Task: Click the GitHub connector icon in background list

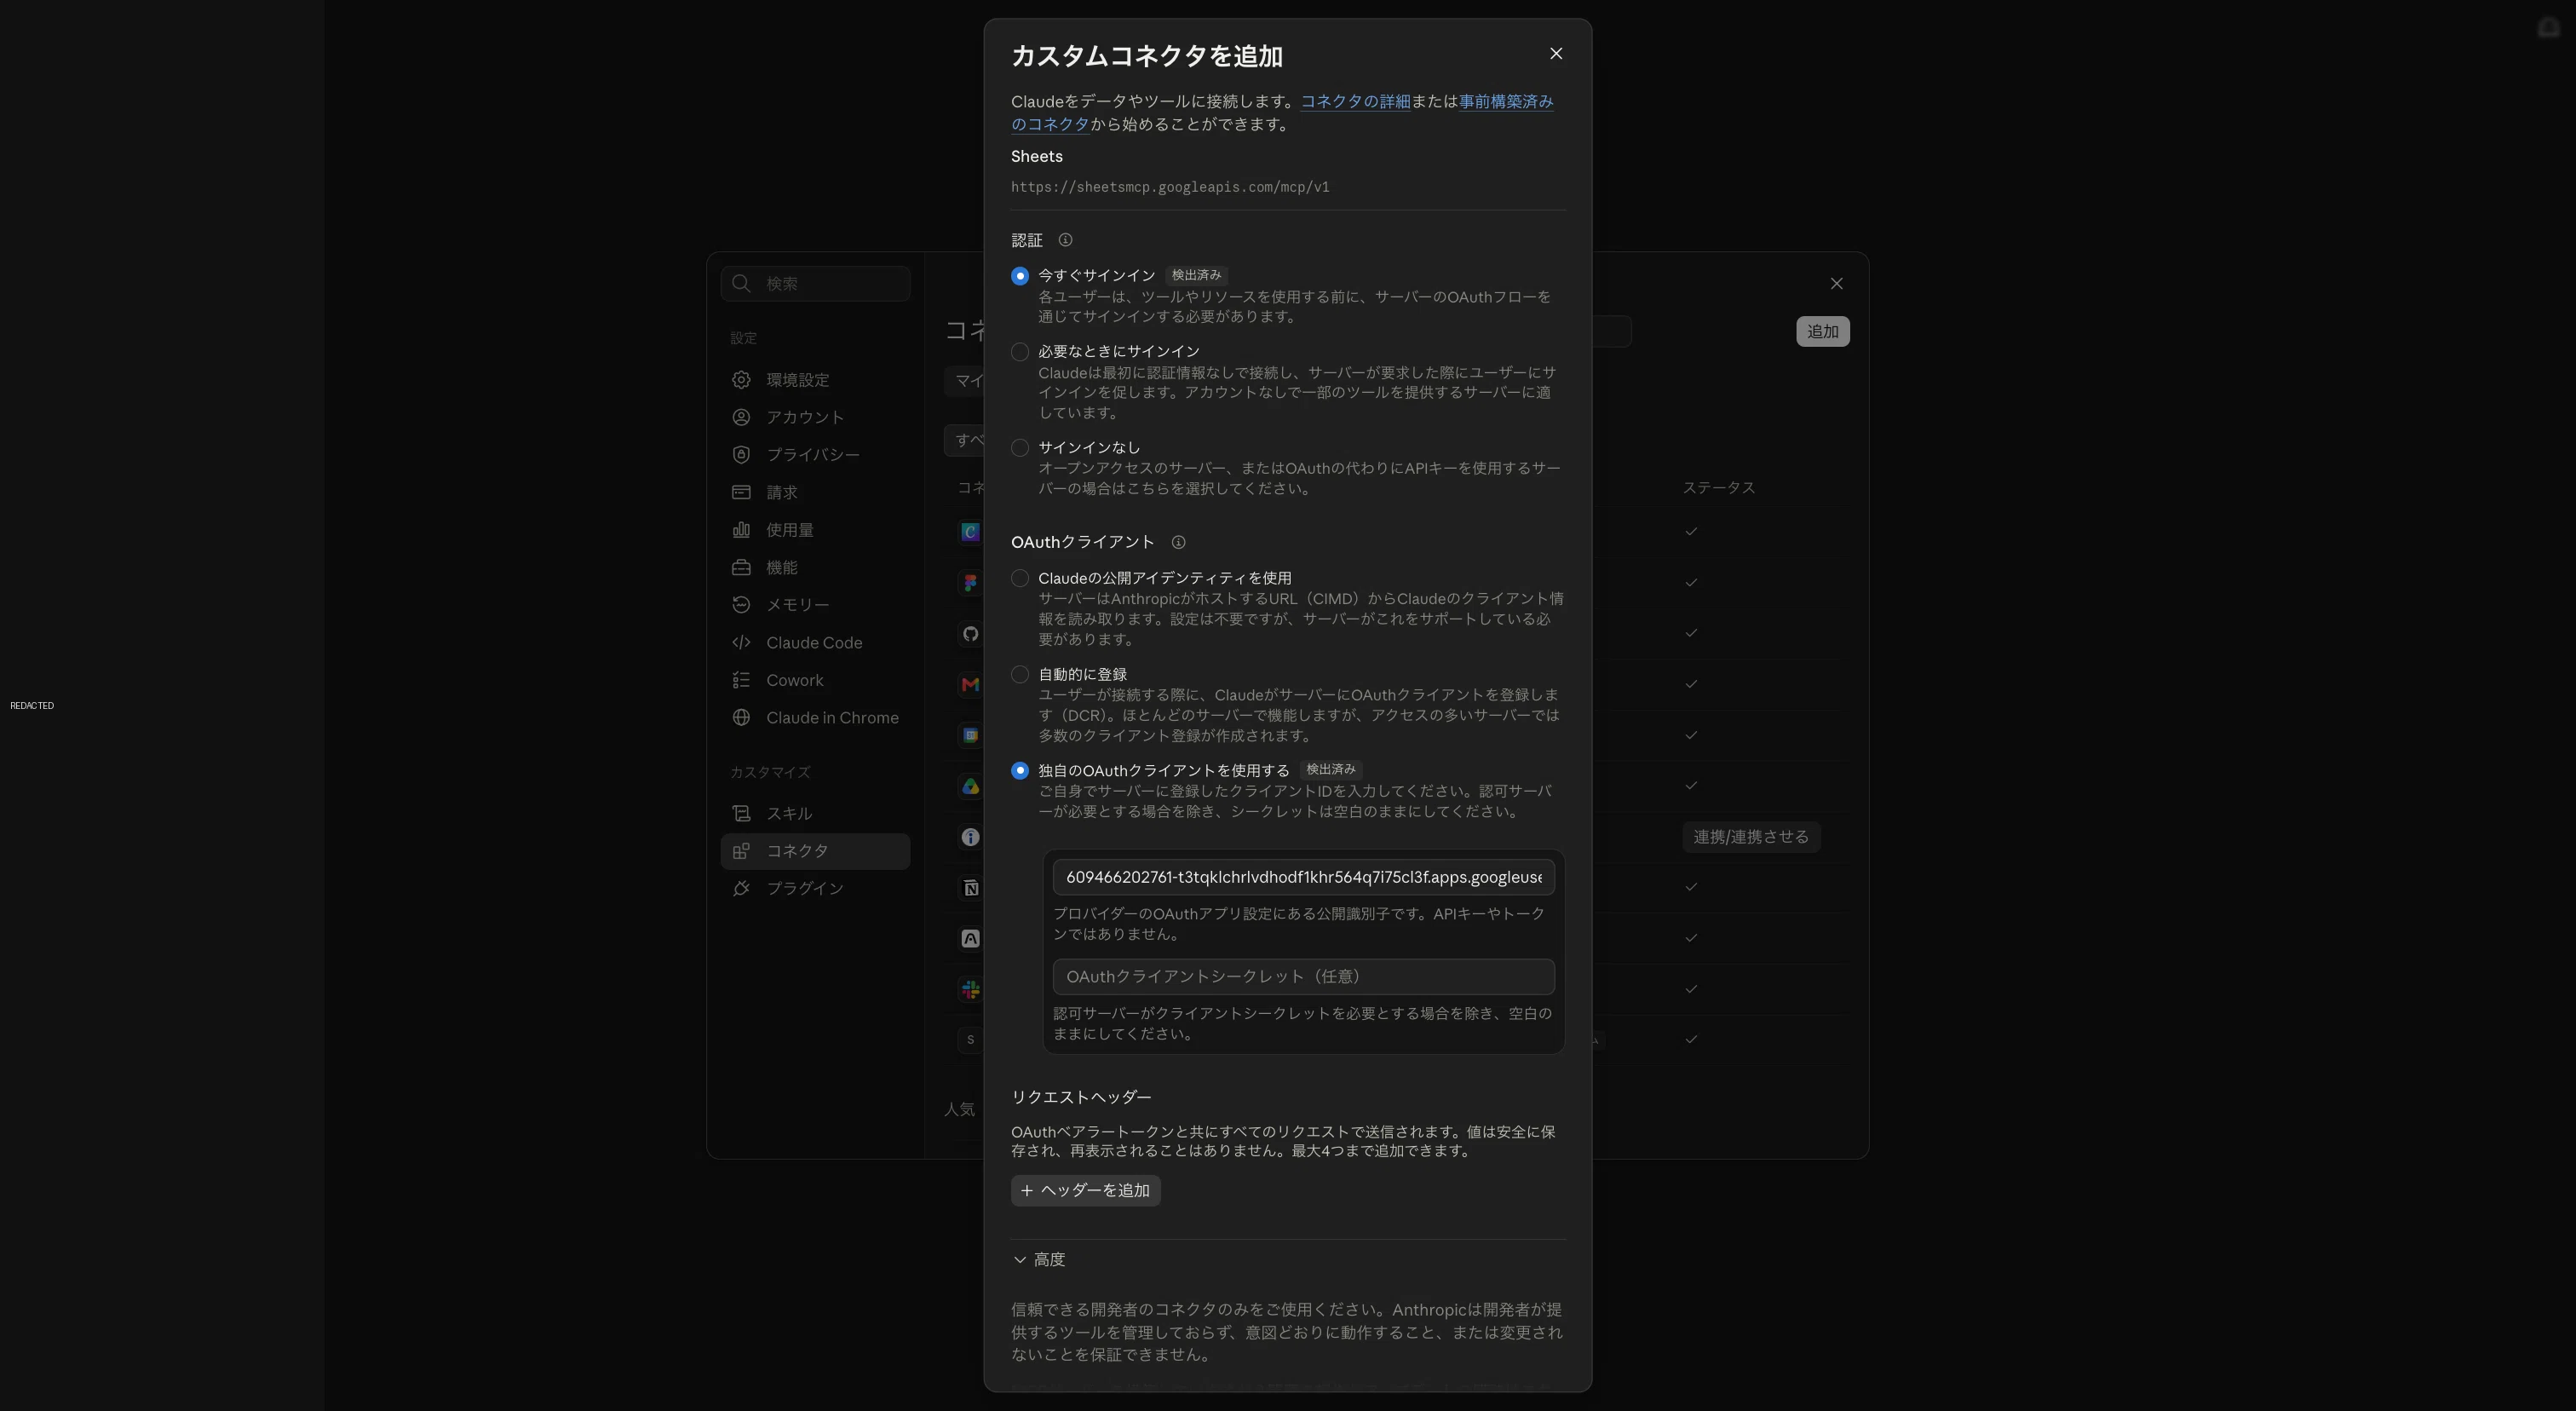Action: (970, 633)
